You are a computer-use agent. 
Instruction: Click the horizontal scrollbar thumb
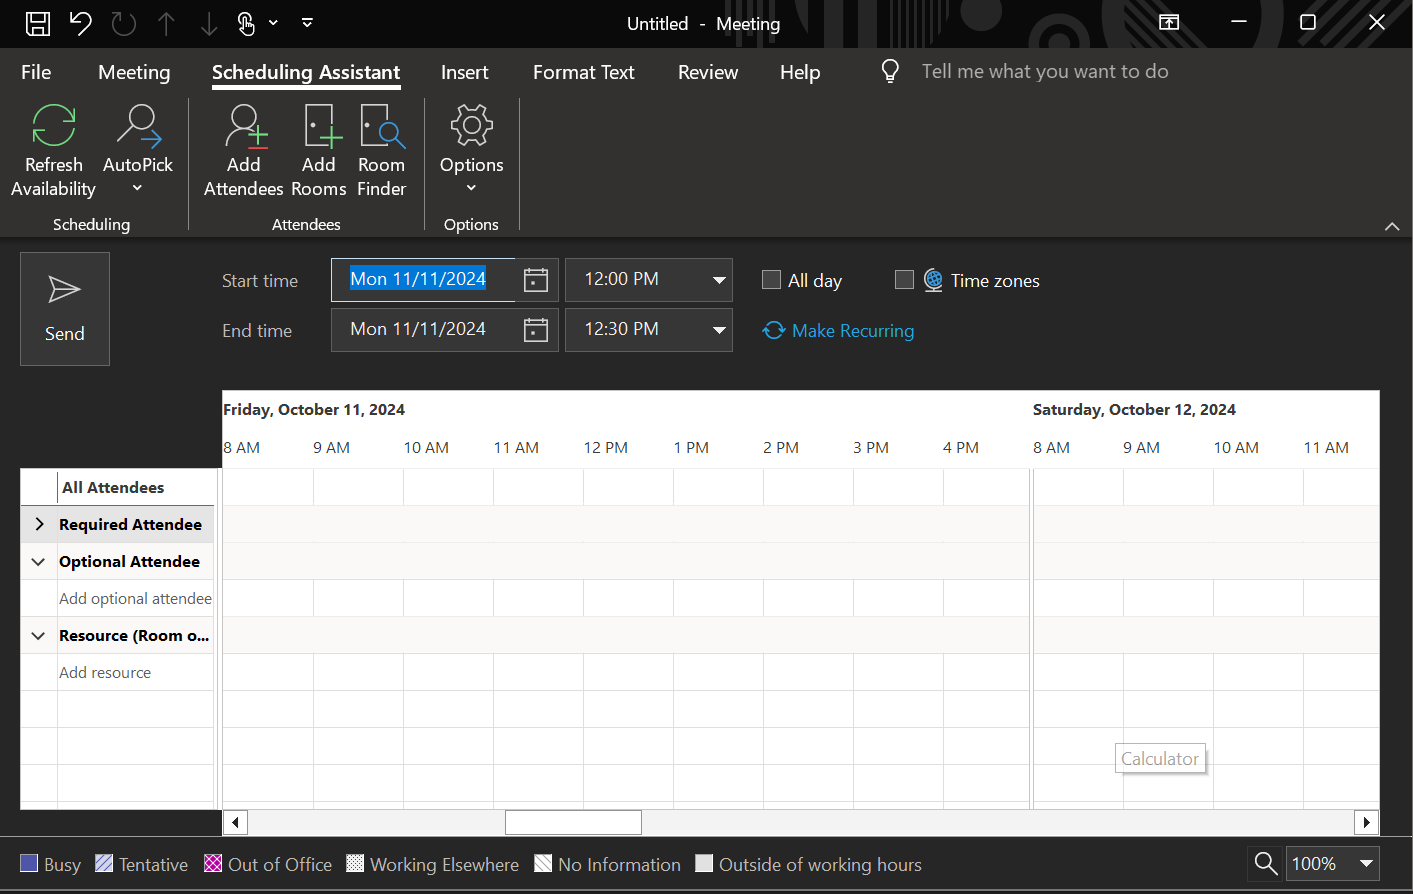[573, 822]
